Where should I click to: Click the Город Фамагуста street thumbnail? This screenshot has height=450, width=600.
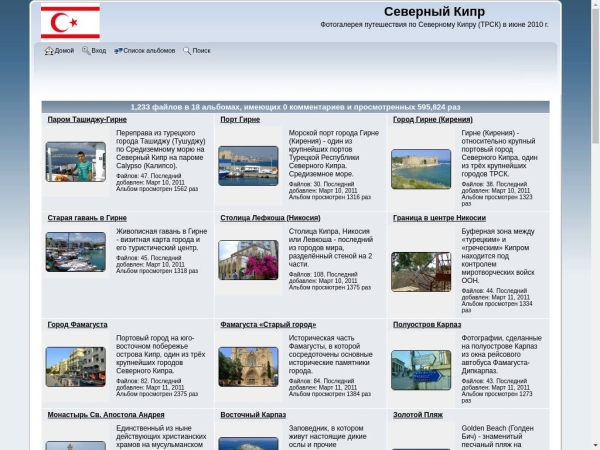(76, 367)
